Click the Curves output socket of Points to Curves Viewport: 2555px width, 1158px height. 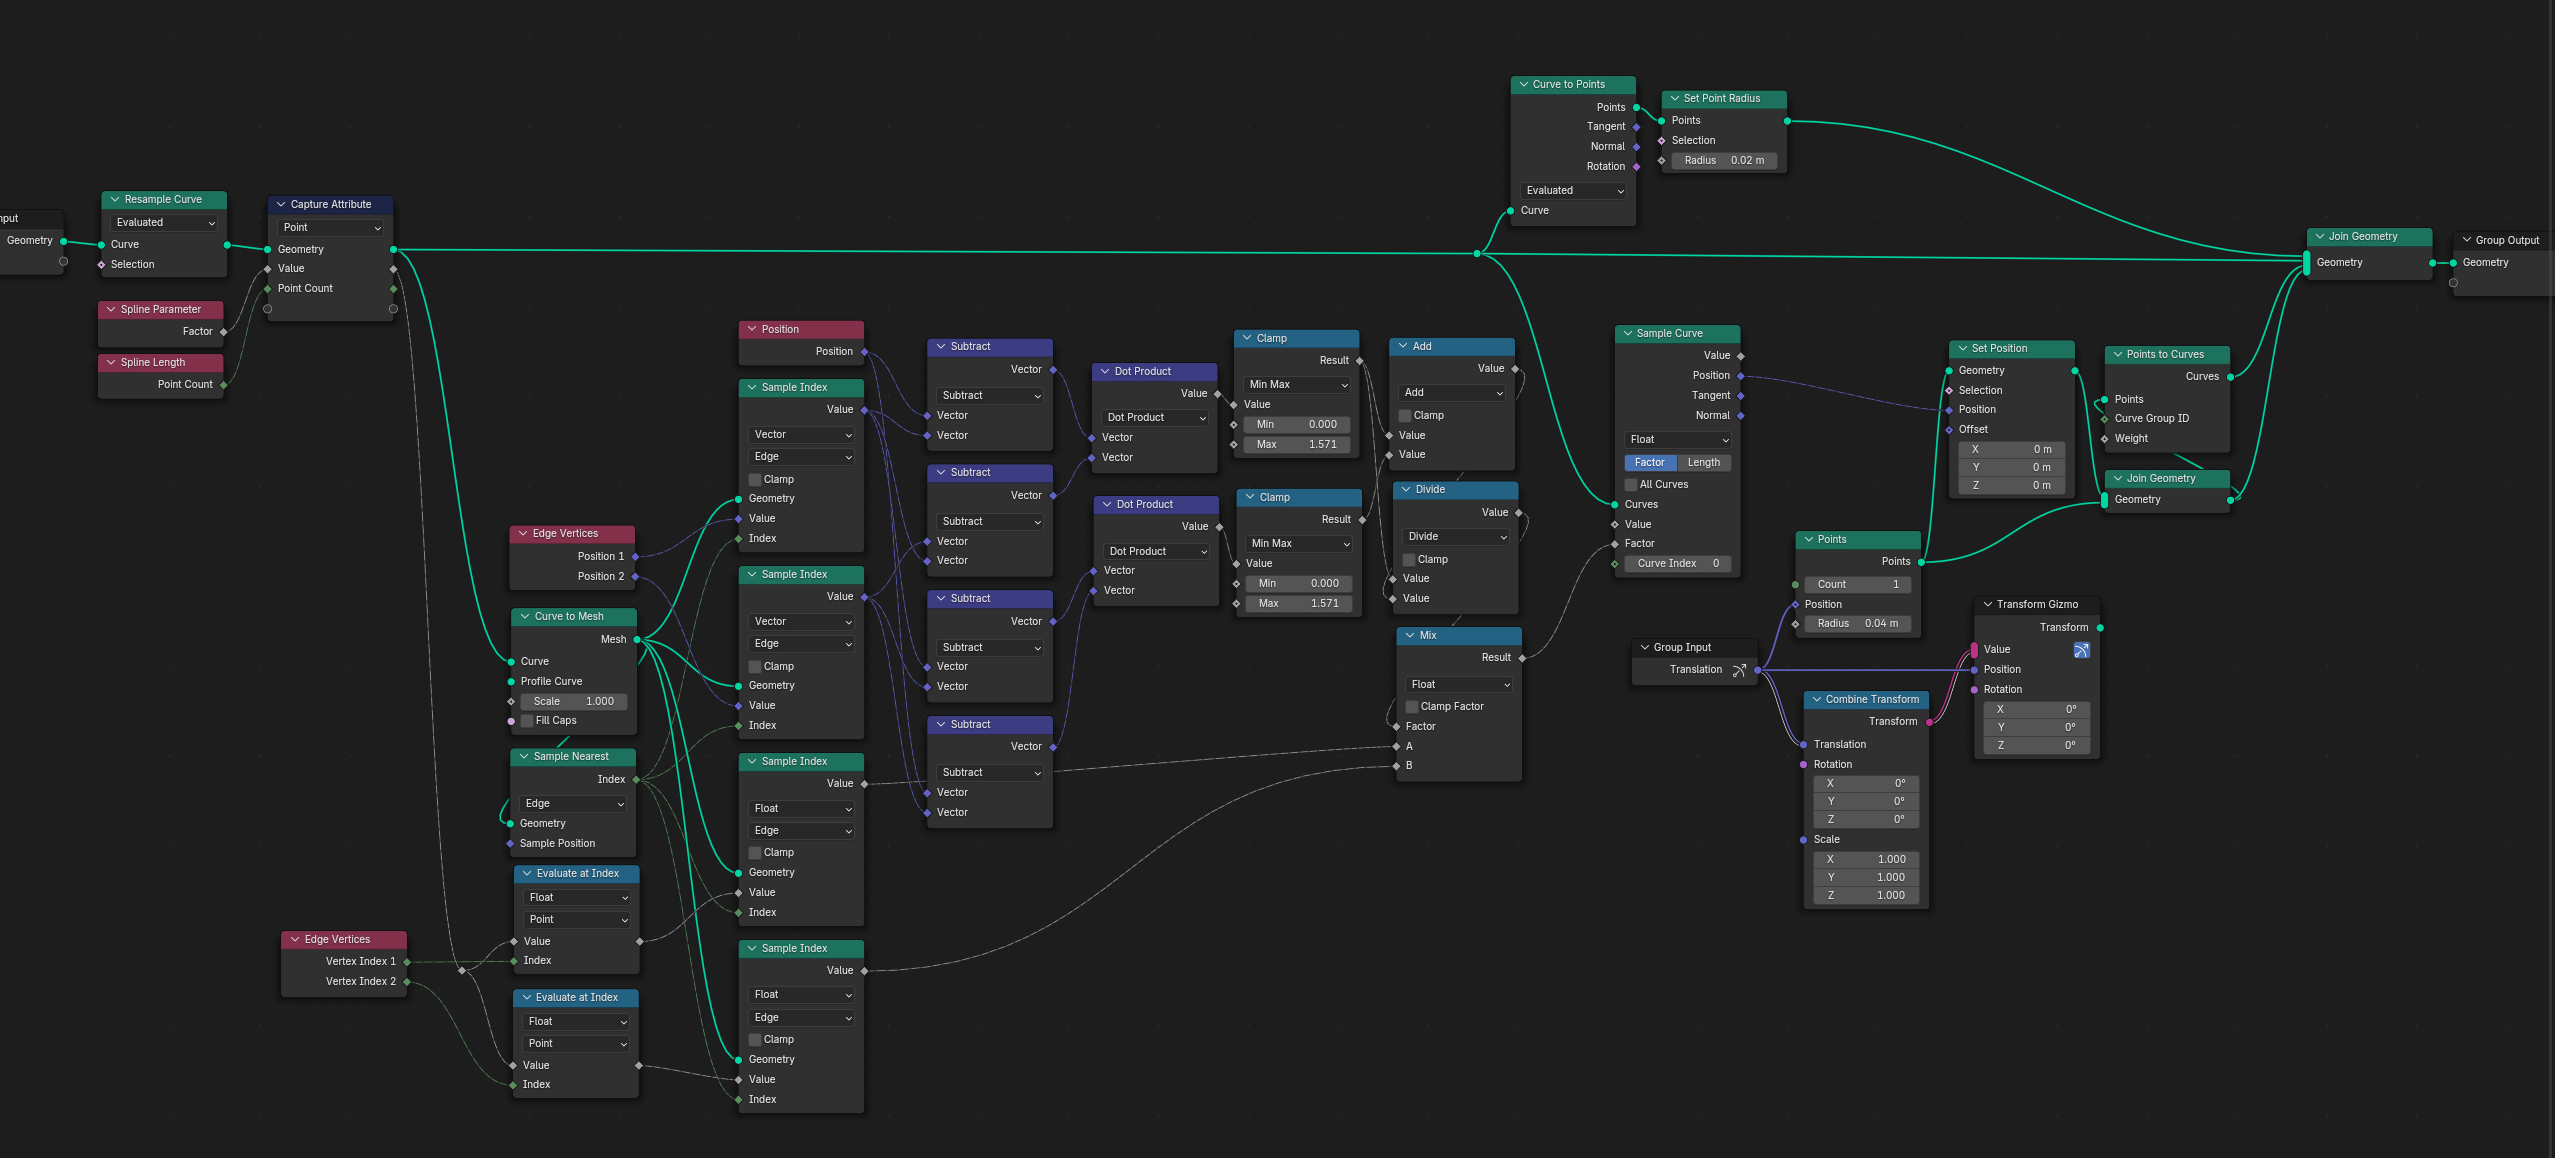click(x=2230, y=377)
